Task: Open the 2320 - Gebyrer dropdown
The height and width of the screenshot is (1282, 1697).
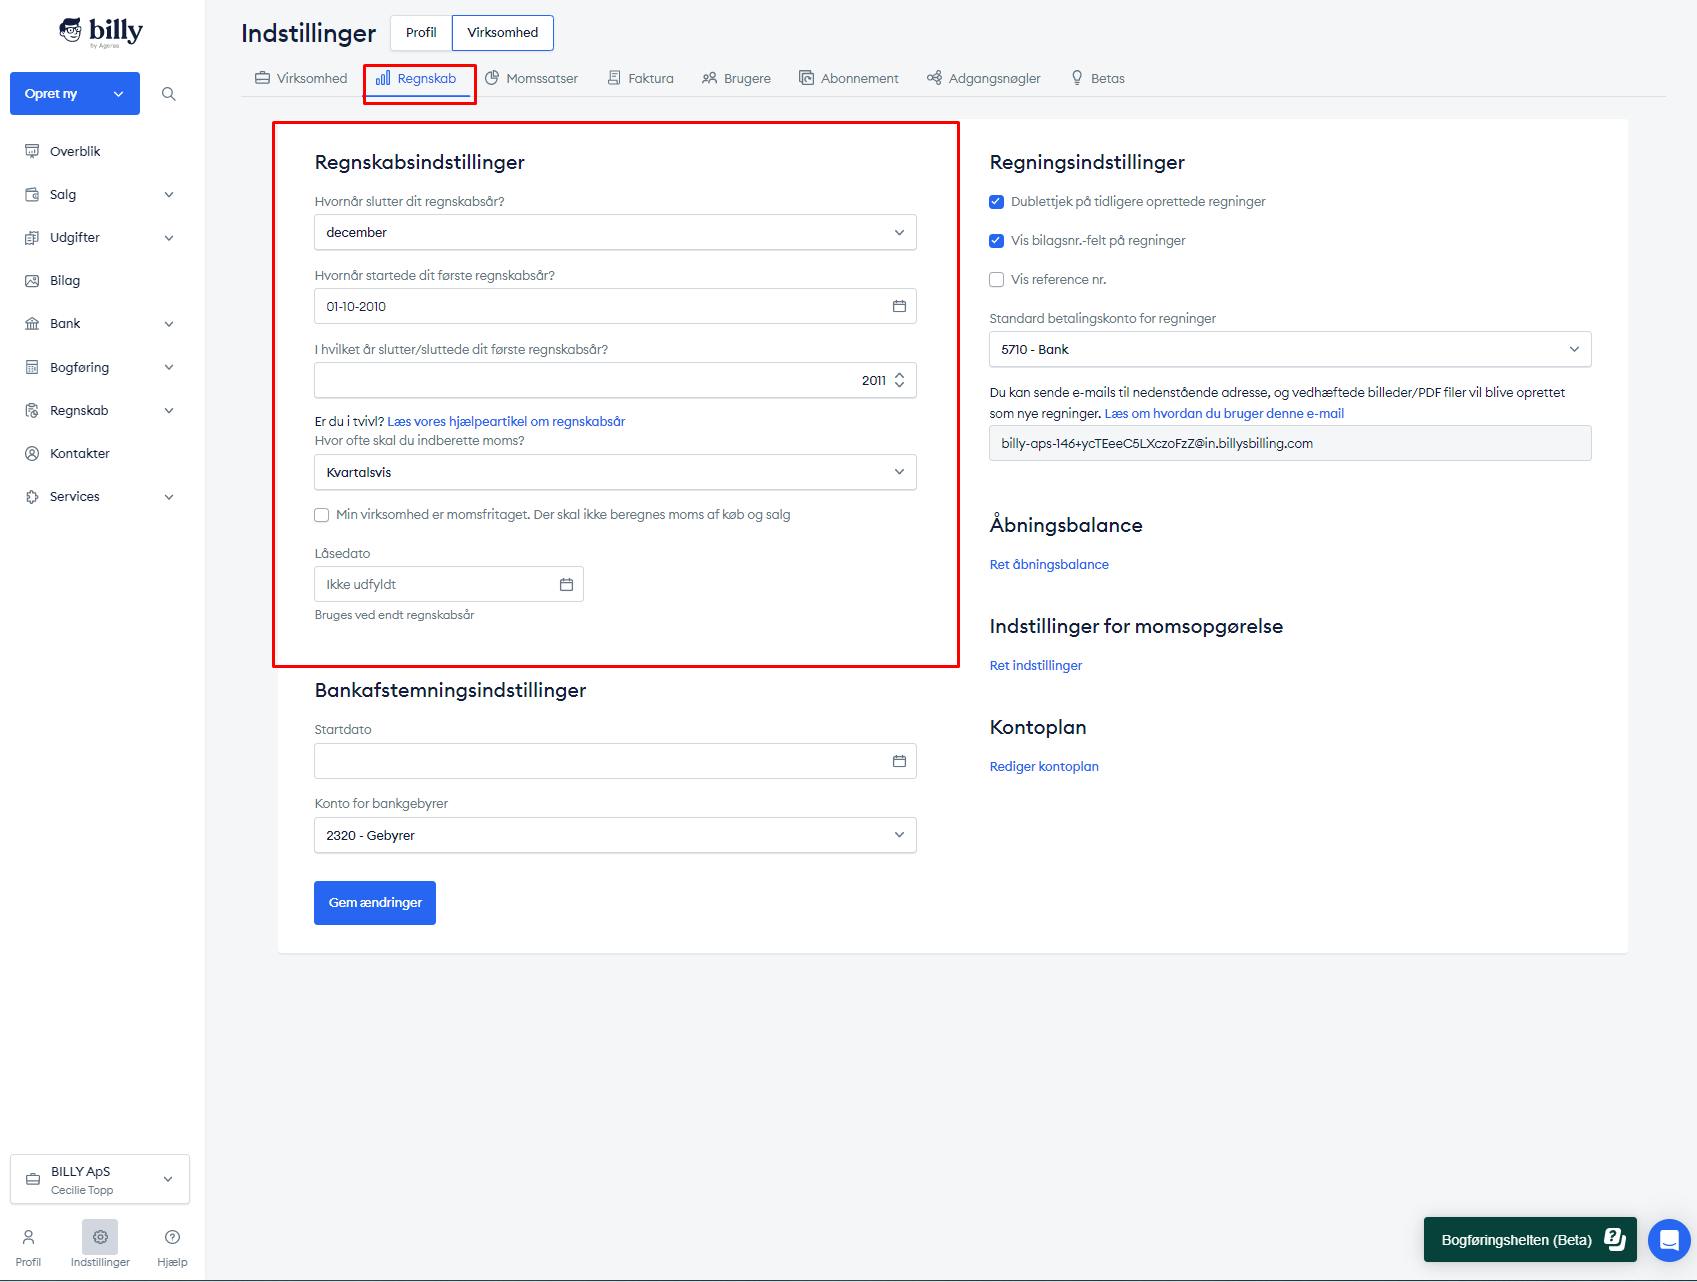Action: click(615, 835)
